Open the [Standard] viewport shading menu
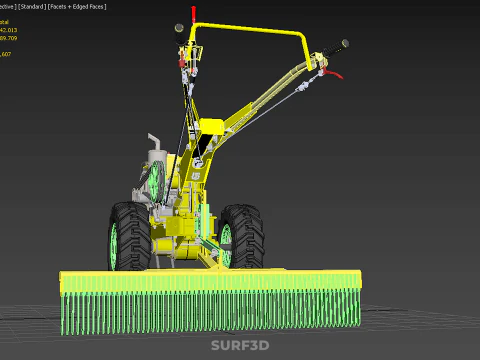Viewport: 480px width, 360px height. [x=32, y=7]
